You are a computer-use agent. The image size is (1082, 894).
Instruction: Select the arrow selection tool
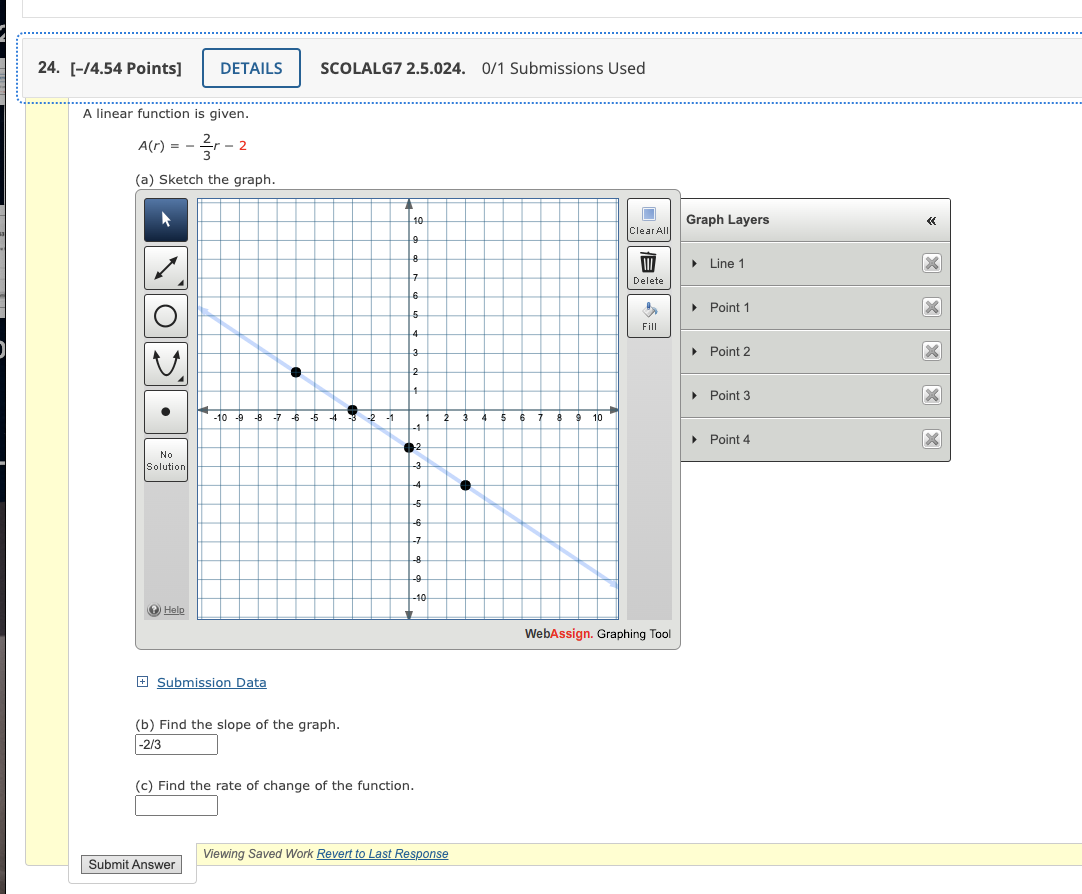[165, 219]
